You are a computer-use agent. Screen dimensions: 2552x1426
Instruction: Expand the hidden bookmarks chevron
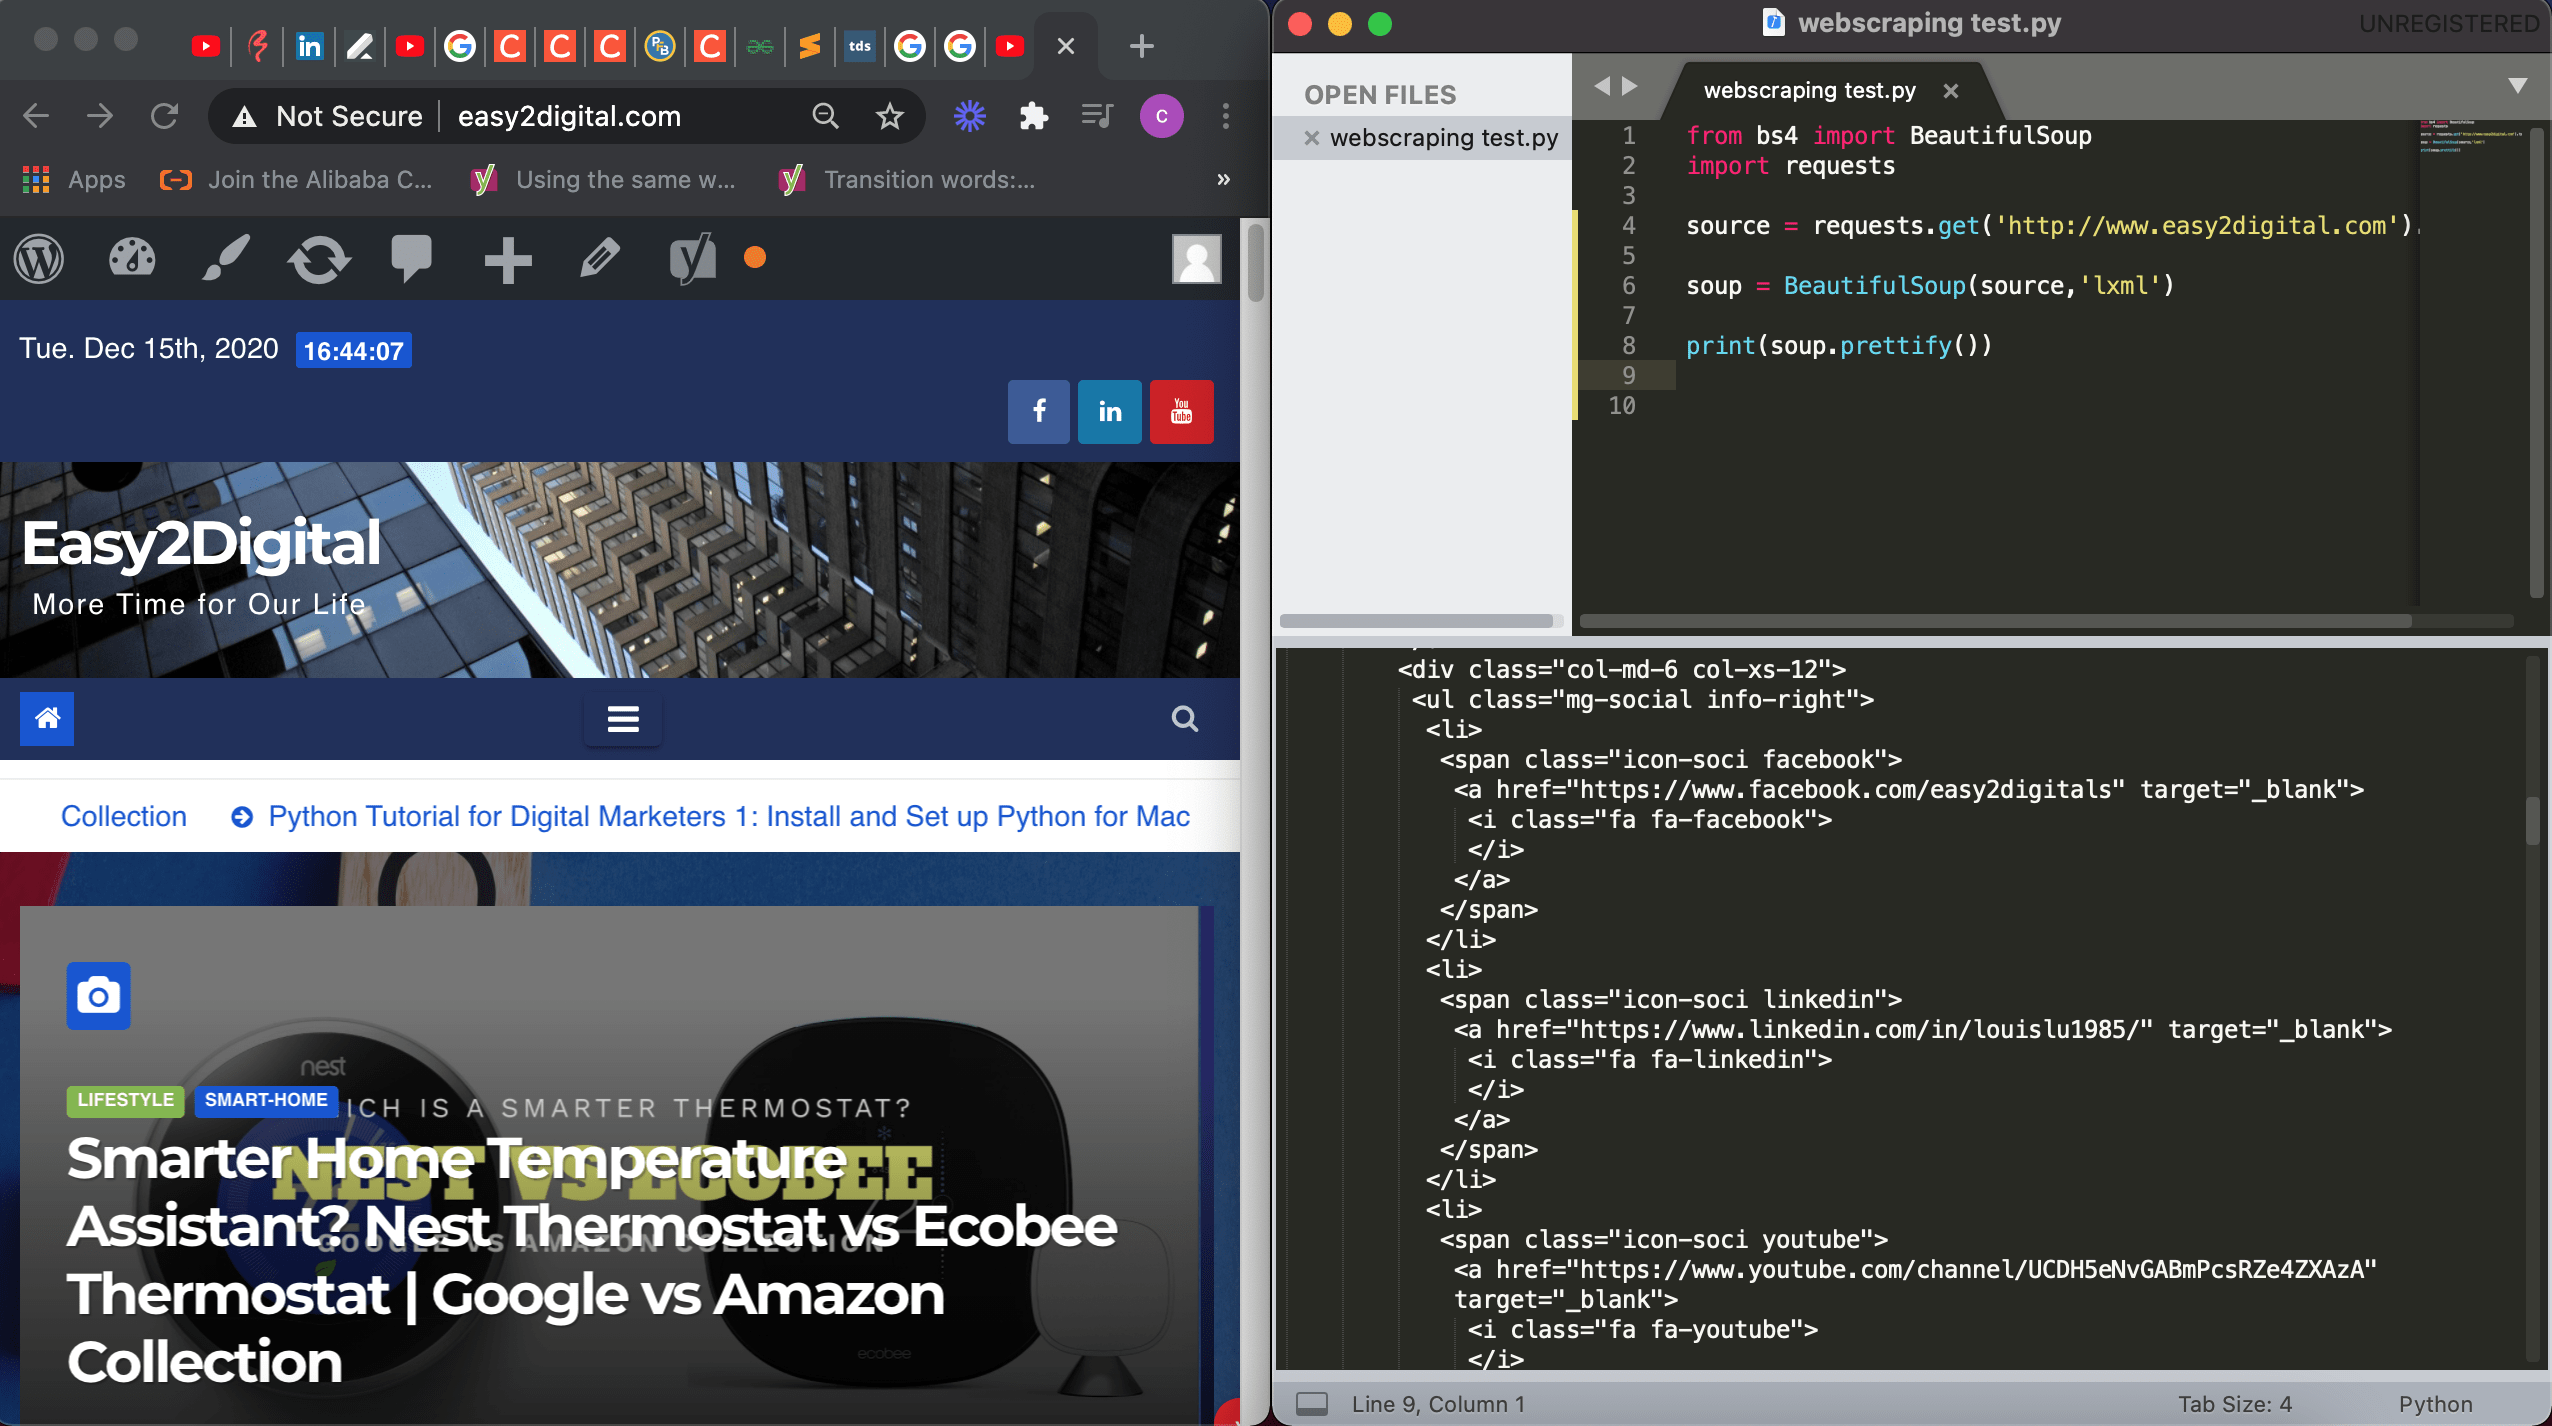(1223, 180)
